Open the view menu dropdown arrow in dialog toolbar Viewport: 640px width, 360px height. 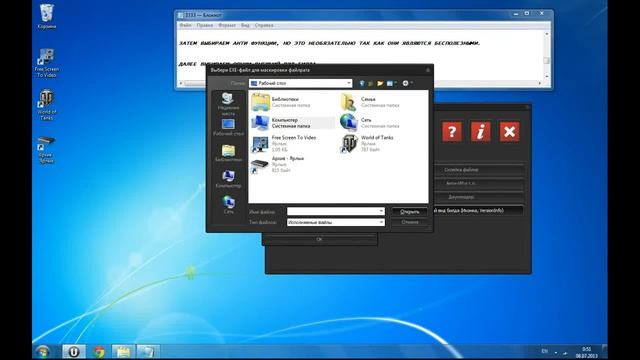pyautogui.click(x=396, y=83)
